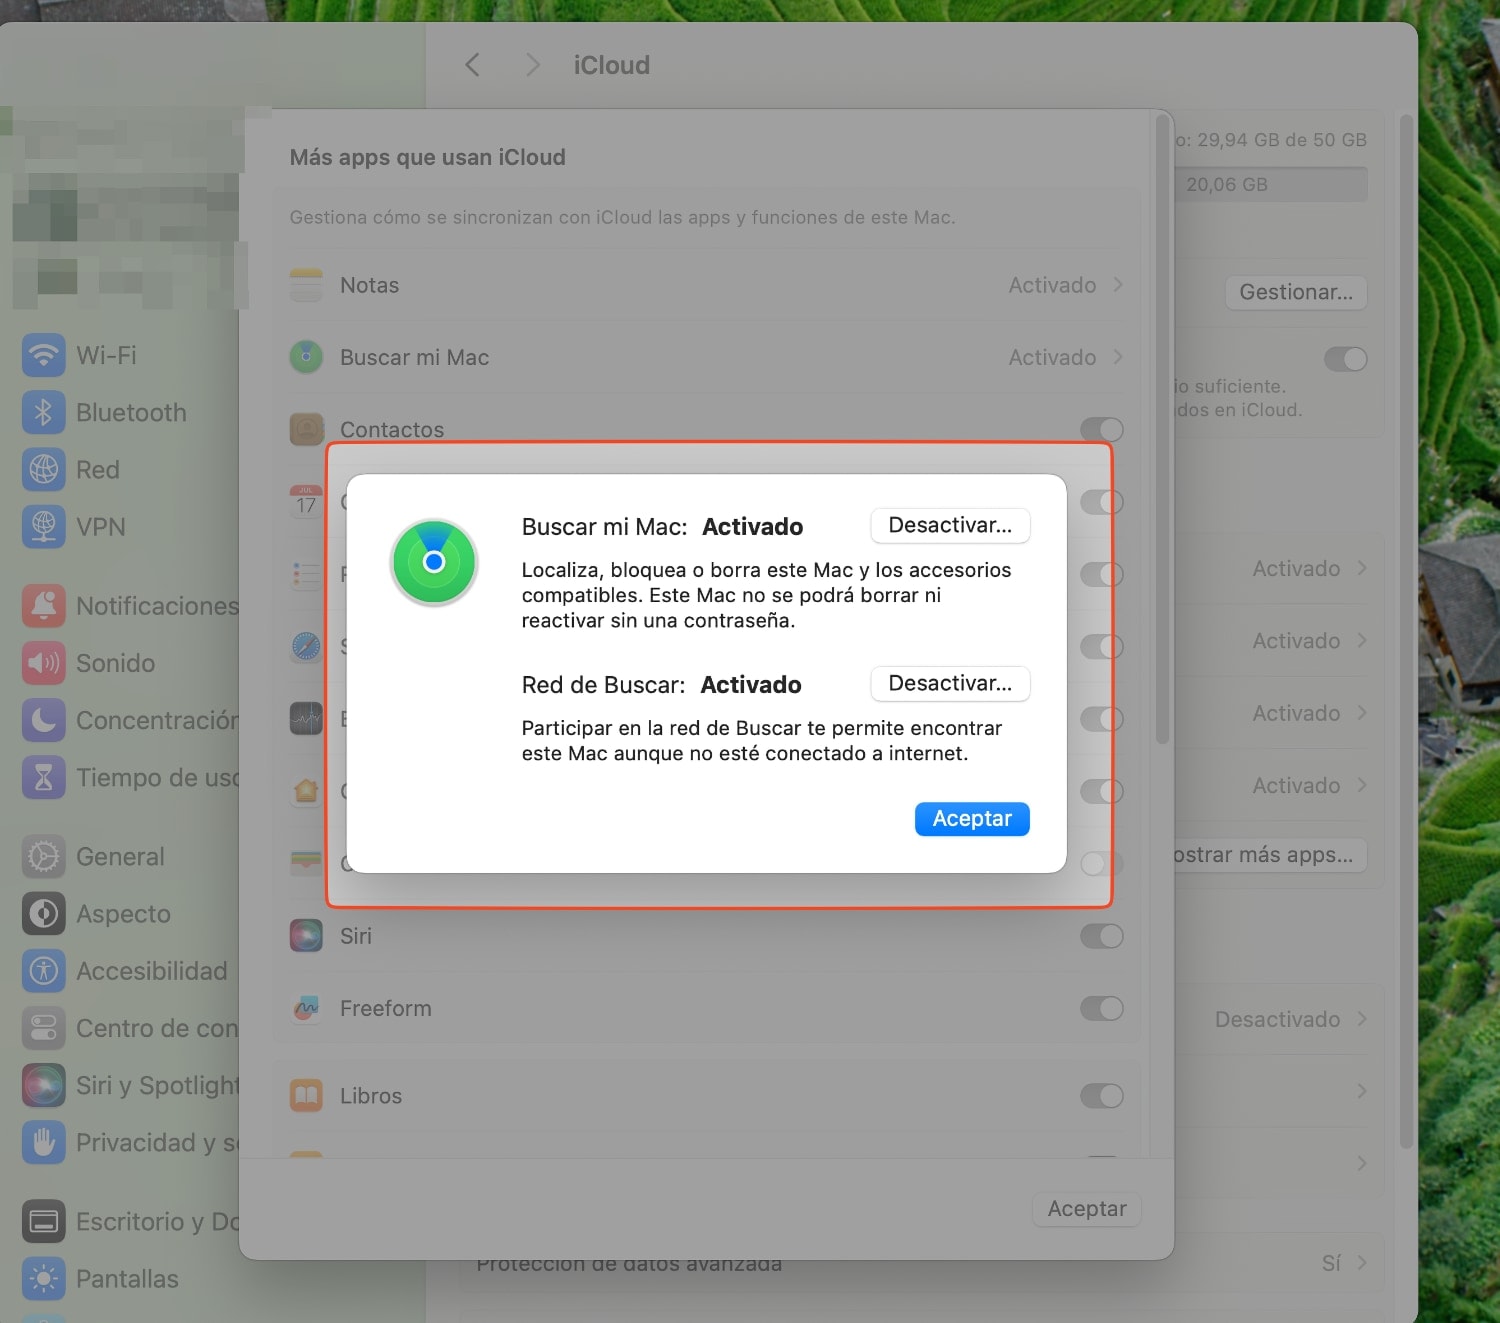Open Wi-Fi settings icon in sidebar
1500x1323 pixels.
pyautogui.click(x=43, y=355)
